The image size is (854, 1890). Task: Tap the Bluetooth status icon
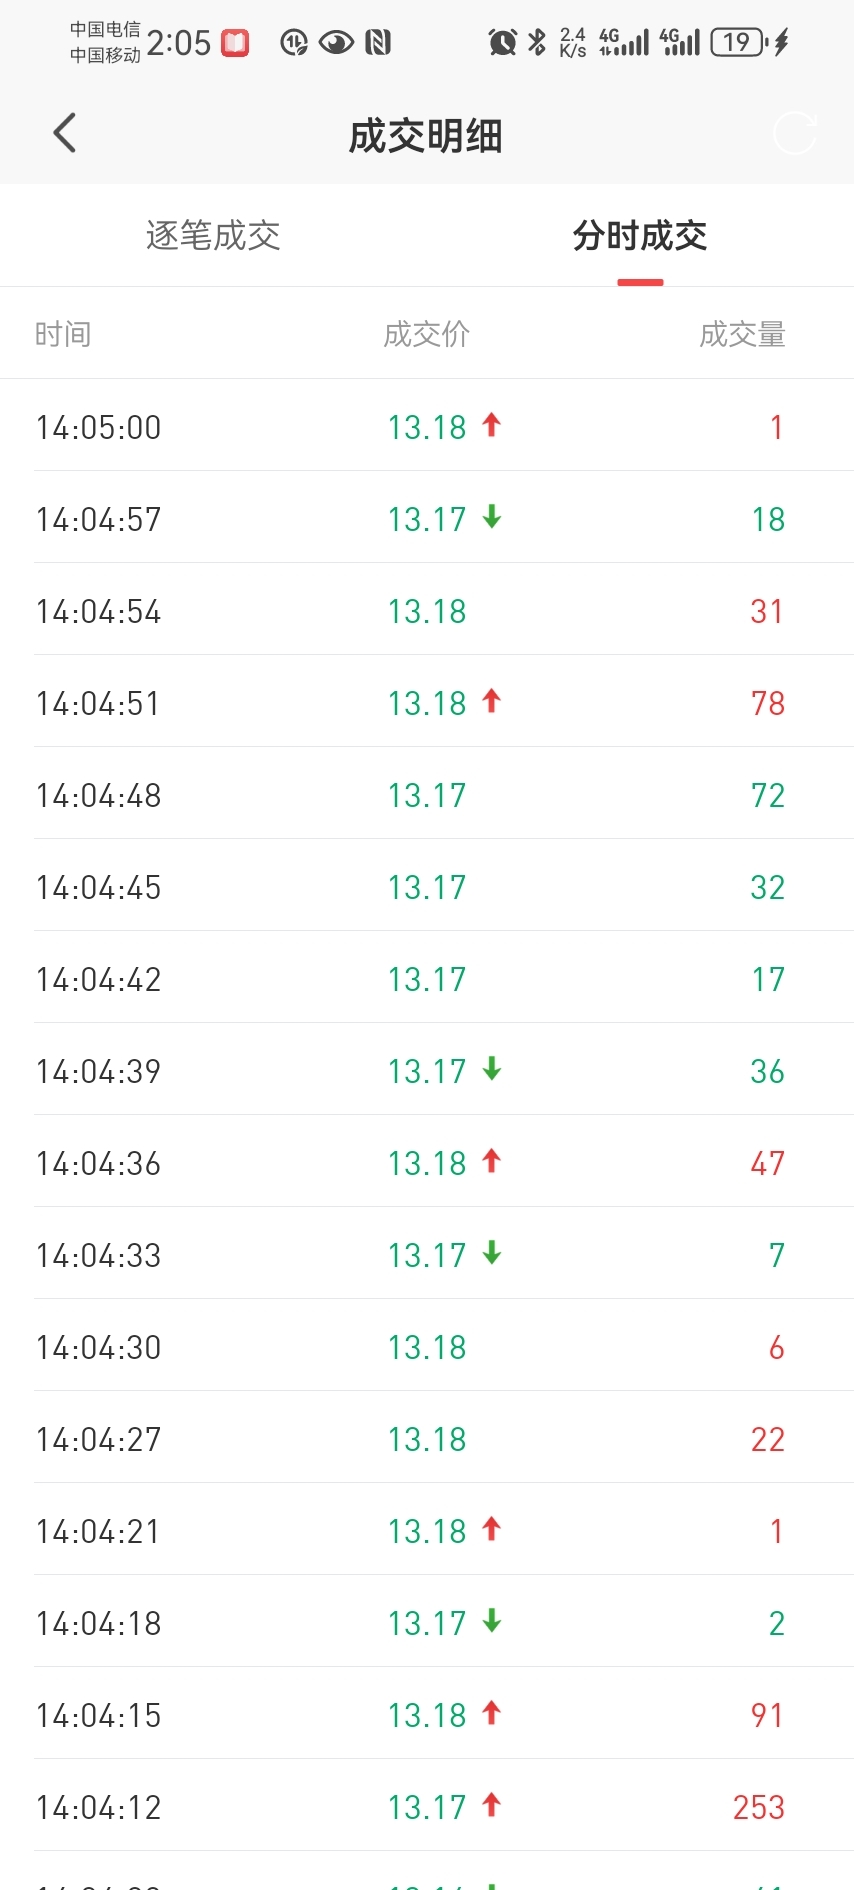point(537,42)
